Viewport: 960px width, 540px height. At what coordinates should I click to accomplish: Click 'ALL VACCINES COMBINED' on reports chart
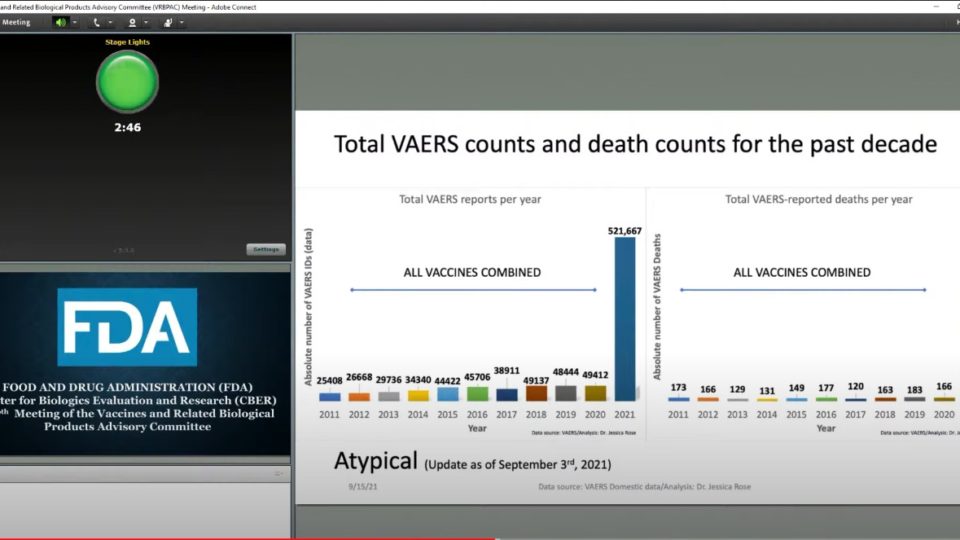472,272
